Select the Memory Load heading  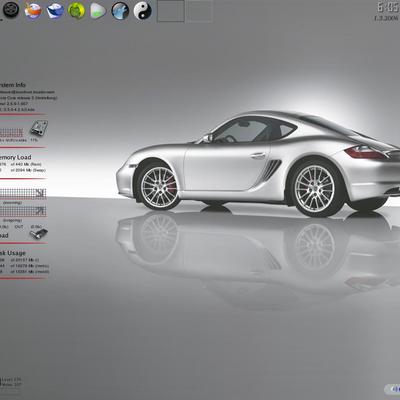click(15, 157)
